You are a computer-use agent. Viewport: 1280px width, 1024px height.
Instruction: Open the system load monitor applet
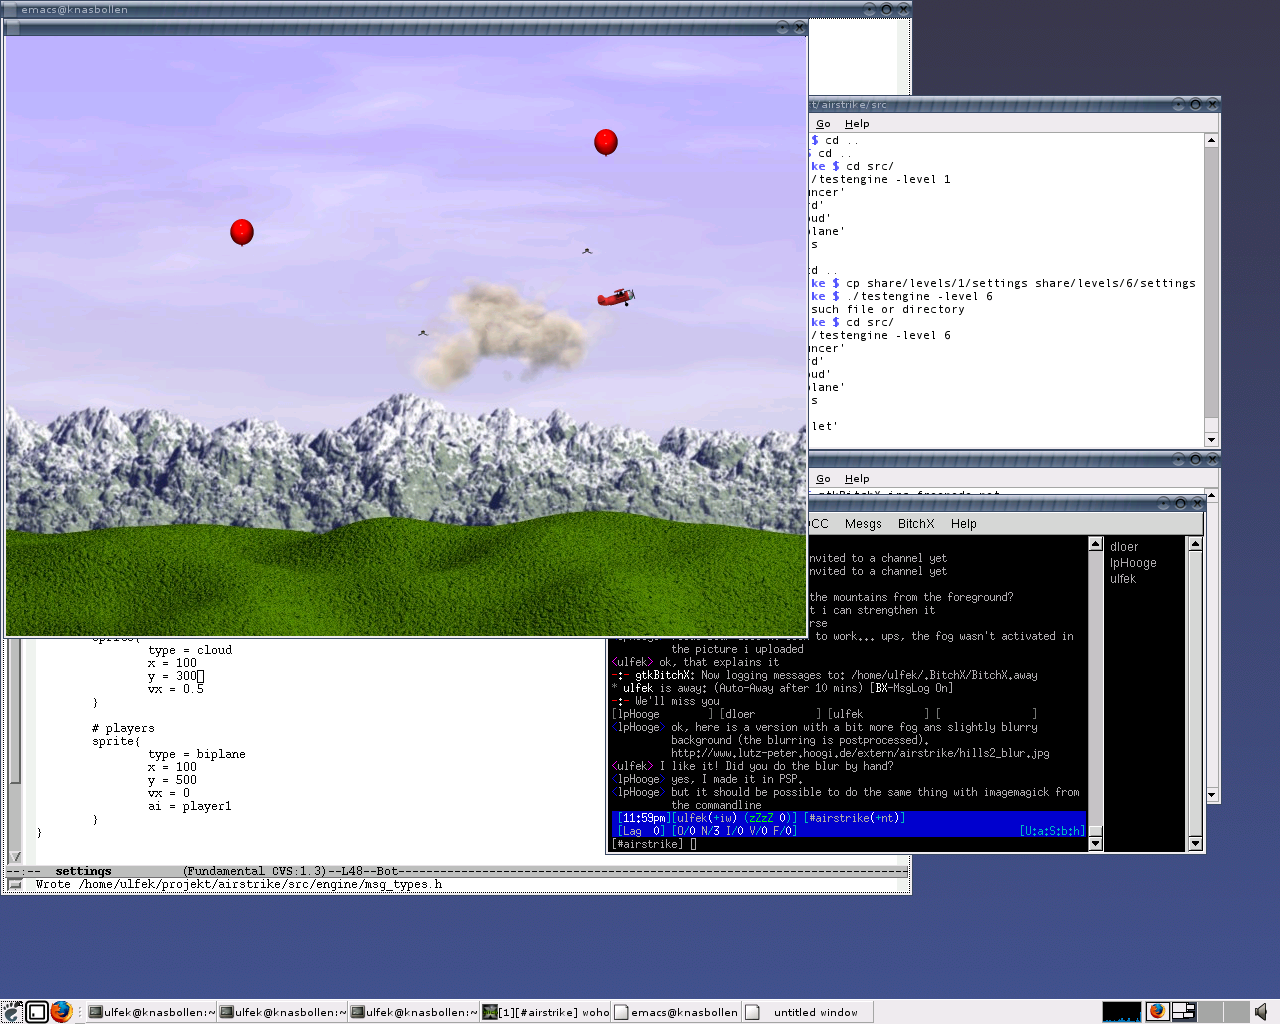(1122, 1012)
